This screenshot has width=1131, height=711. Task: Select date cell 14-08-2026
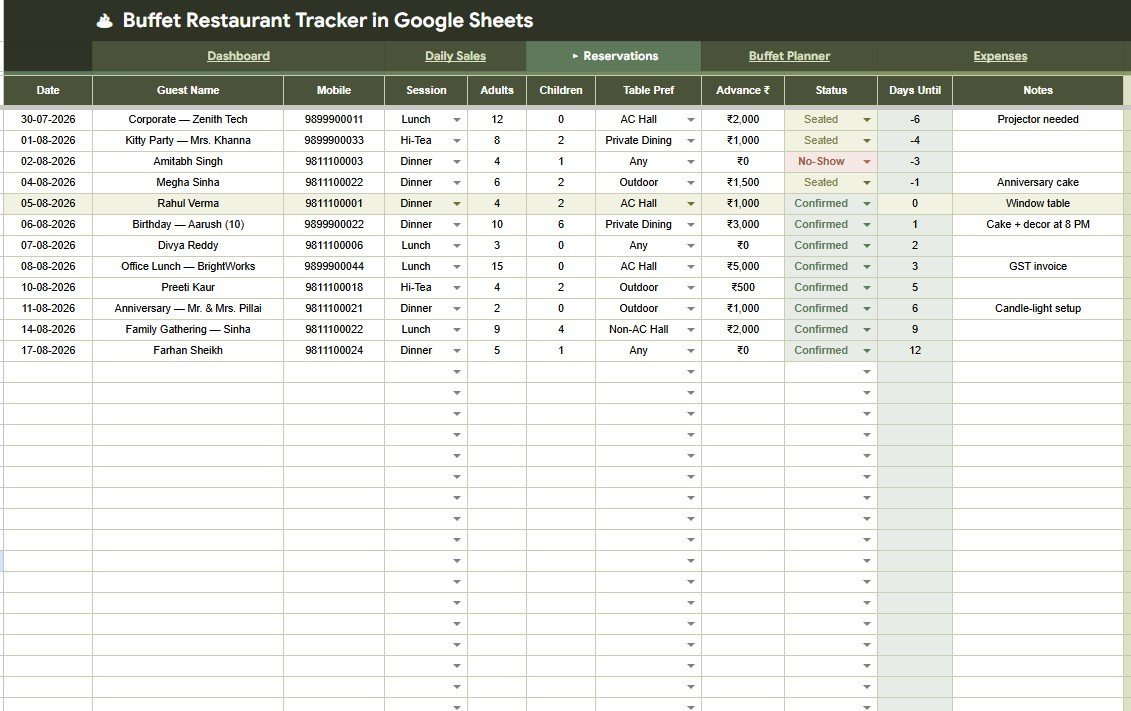point(48,330)
